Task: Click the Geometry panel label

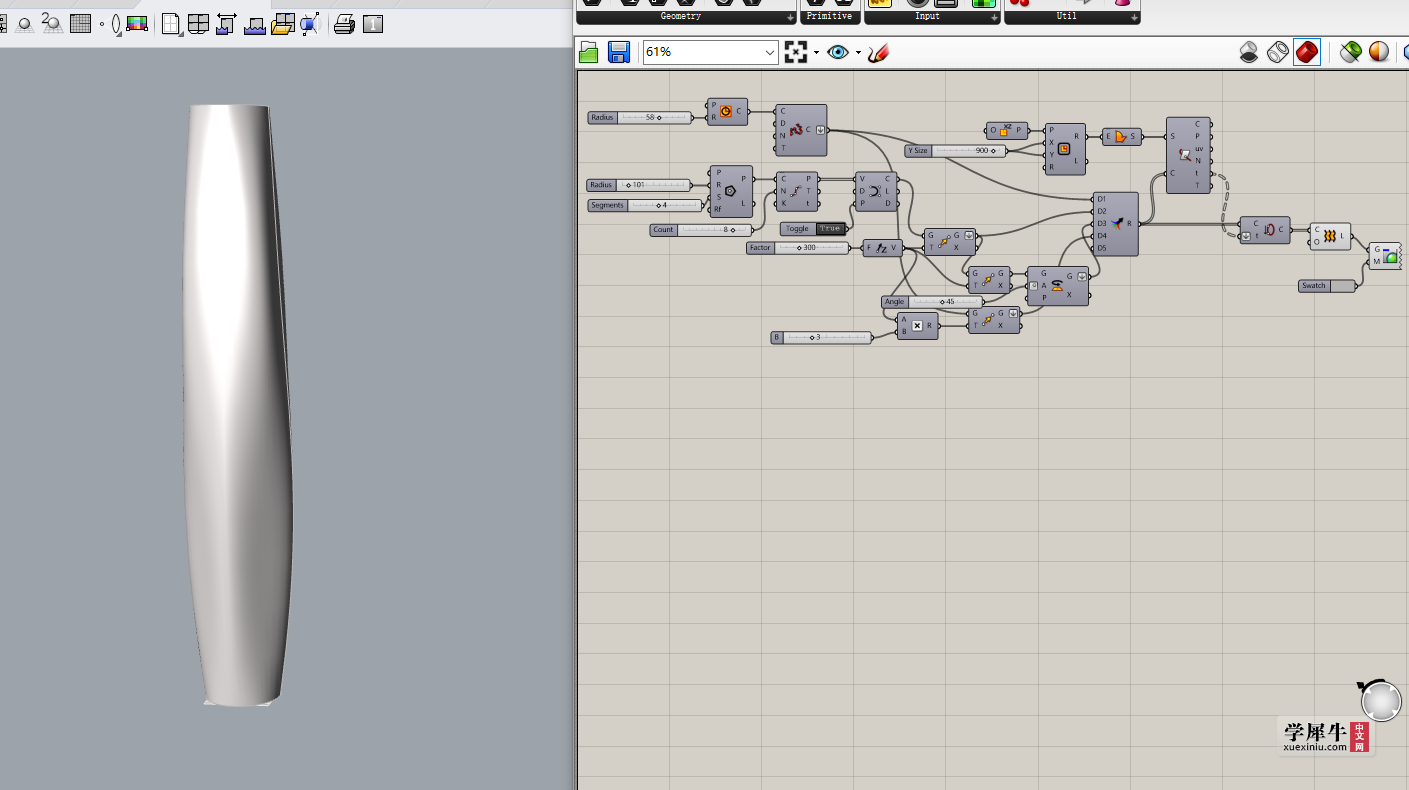Action: point(681,17)
